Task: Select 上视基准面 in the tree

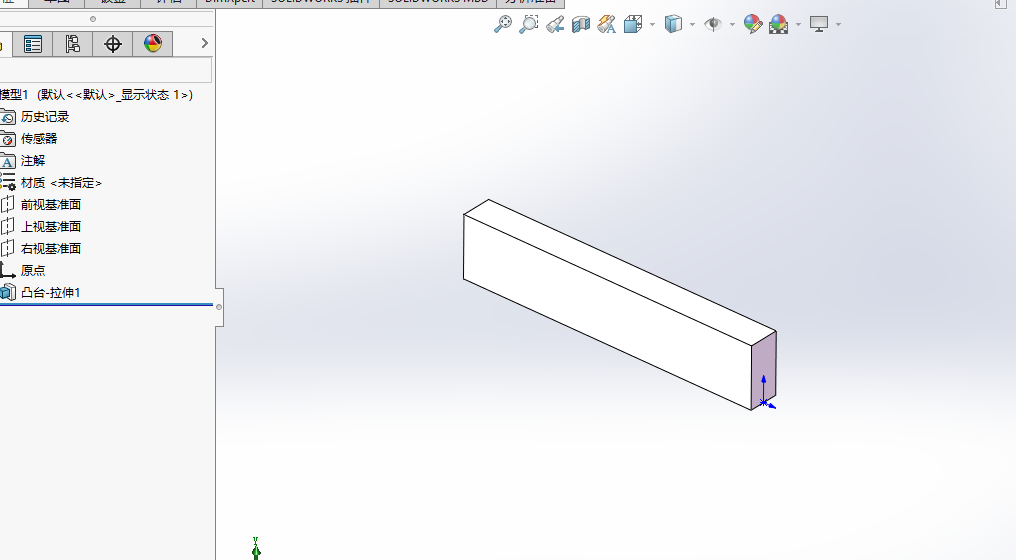Action: pos(51,227)
